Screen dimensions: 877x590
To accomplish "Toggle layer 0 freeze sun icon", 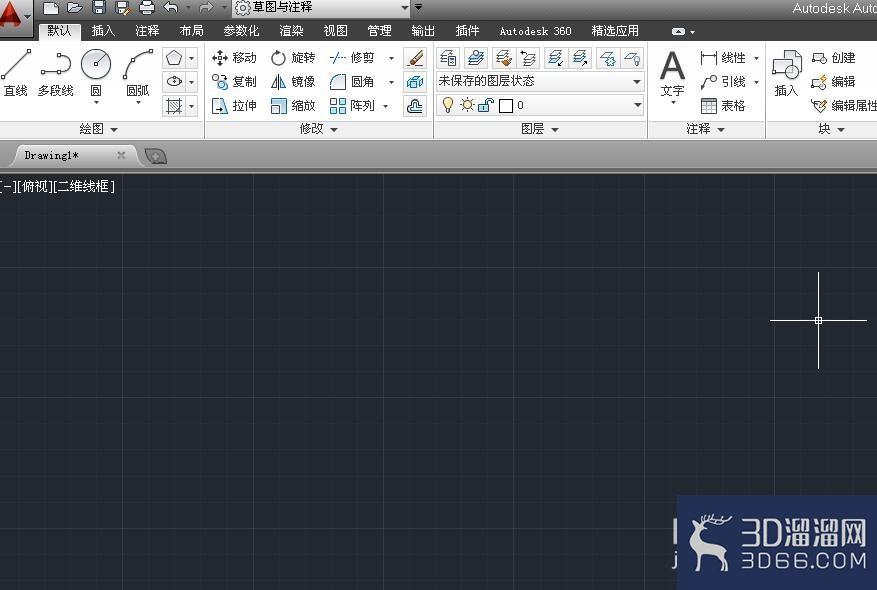I will point(467,105).
